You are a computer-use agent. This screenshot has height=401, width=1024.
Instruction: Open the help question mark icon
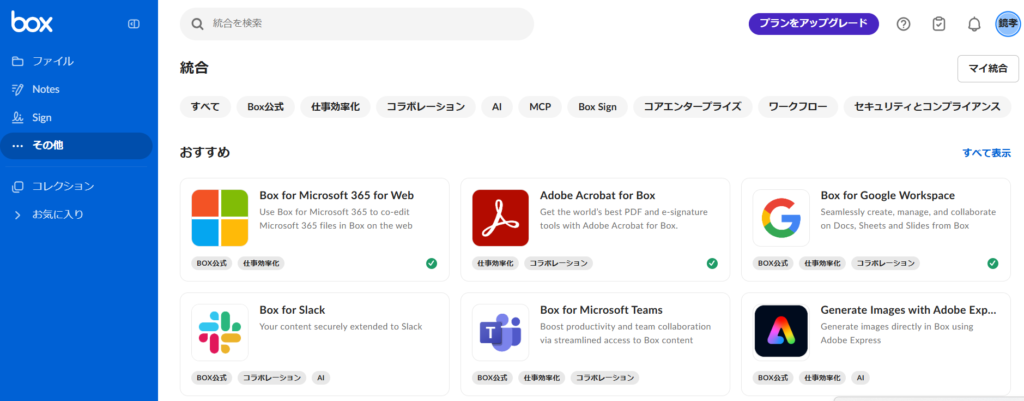(x=903, y=24)
